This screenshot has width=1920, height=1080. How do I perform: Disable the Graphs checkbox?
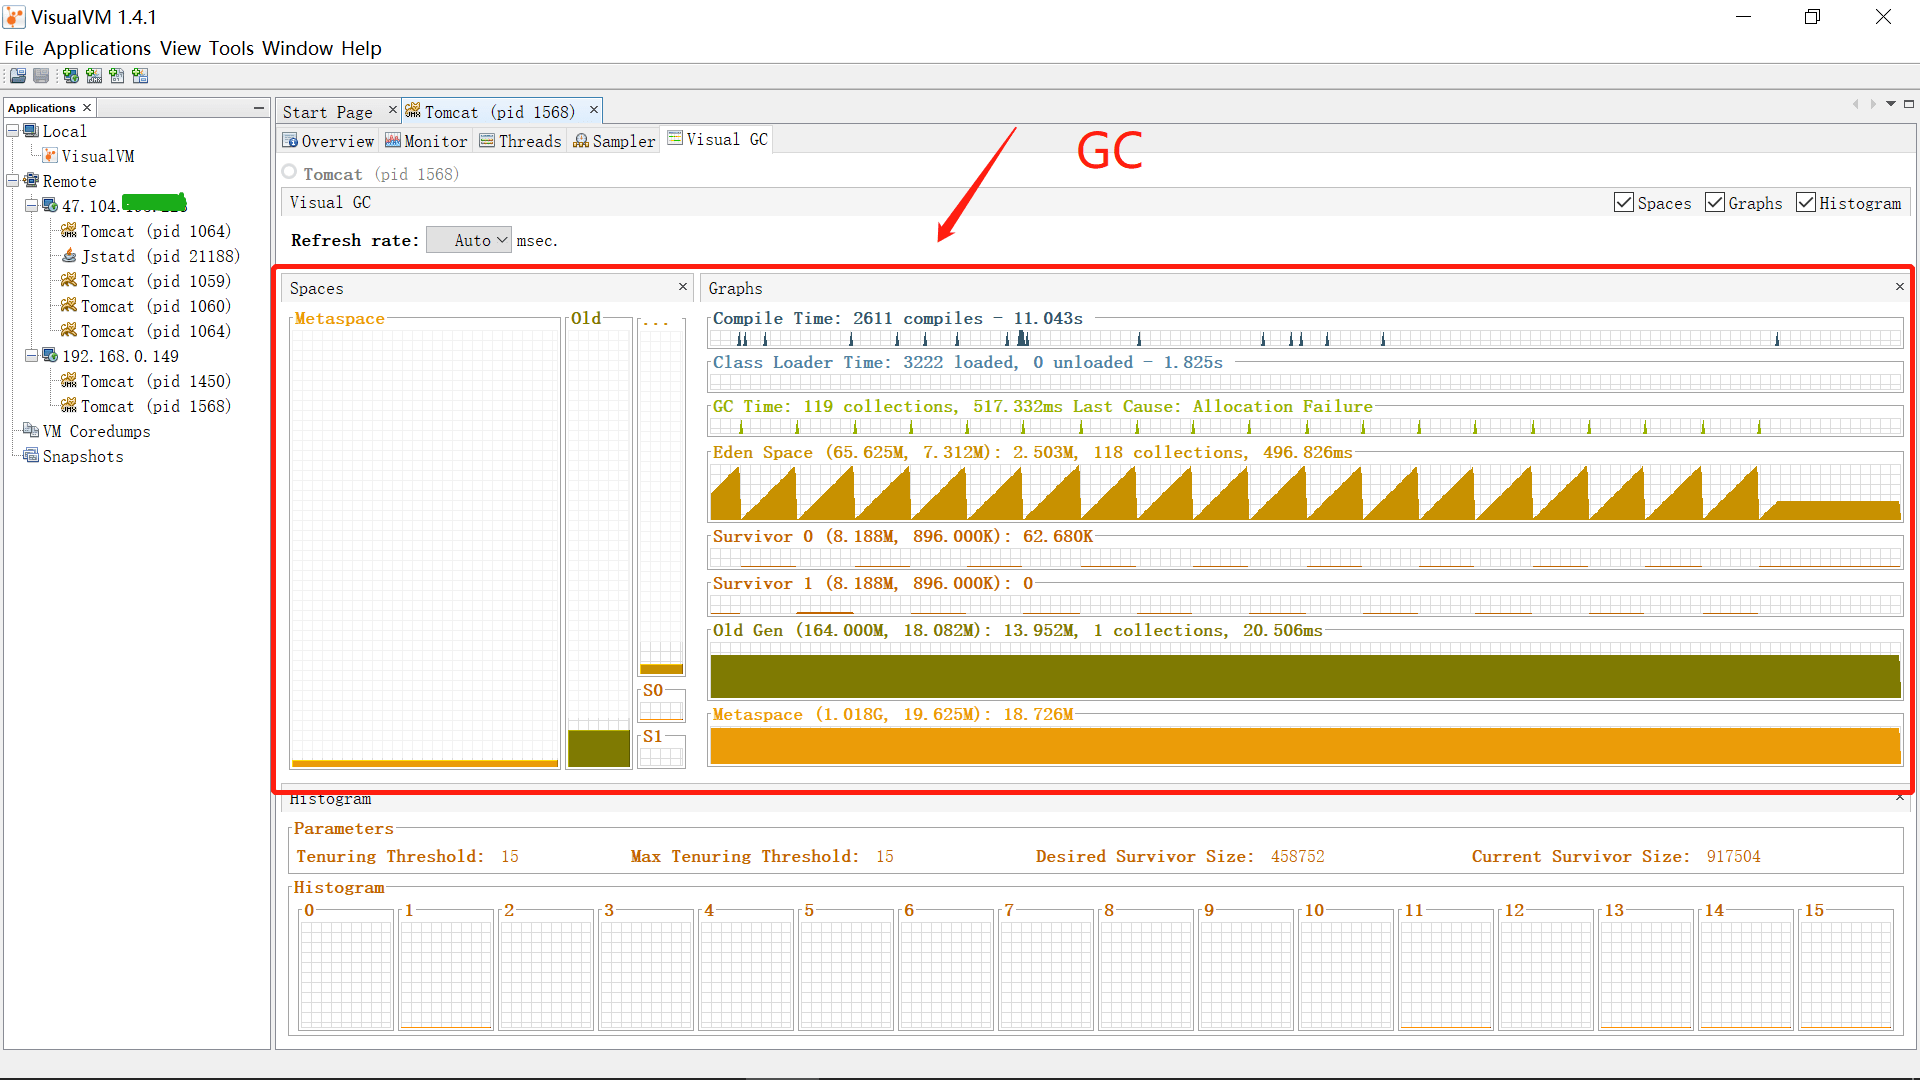click(1714, 202)
